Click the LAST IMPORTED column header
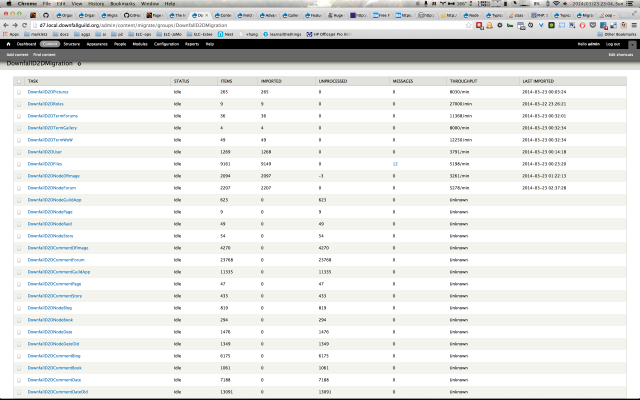Screen dimensions: 640x400 [x=538, y=81]
